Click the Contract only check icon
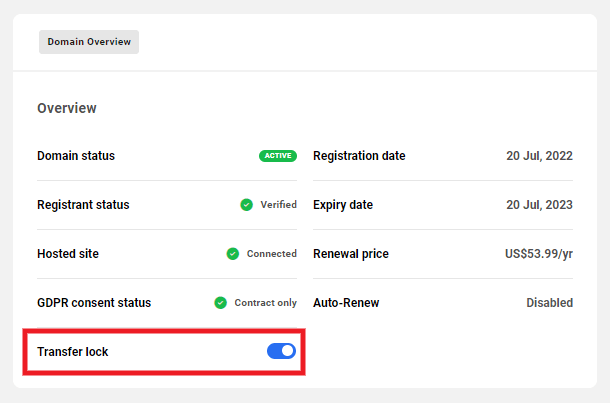 click(221, 303)
